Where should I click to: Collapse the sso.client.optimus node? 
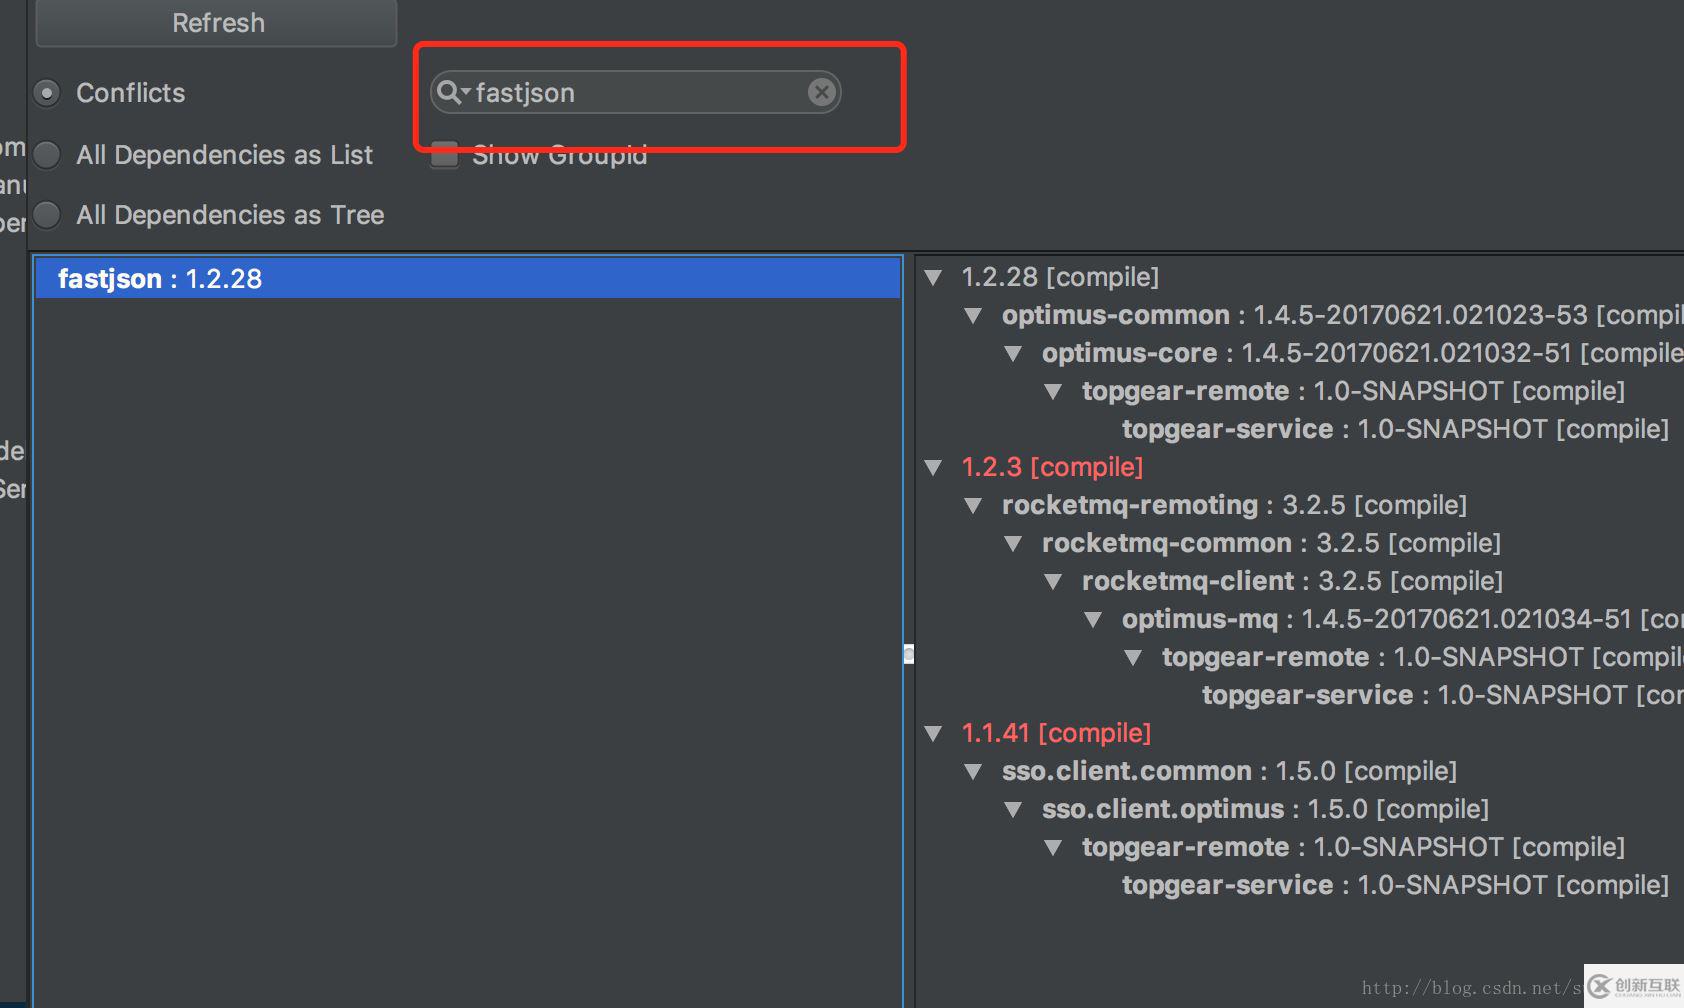click(x=1014, y=810)
